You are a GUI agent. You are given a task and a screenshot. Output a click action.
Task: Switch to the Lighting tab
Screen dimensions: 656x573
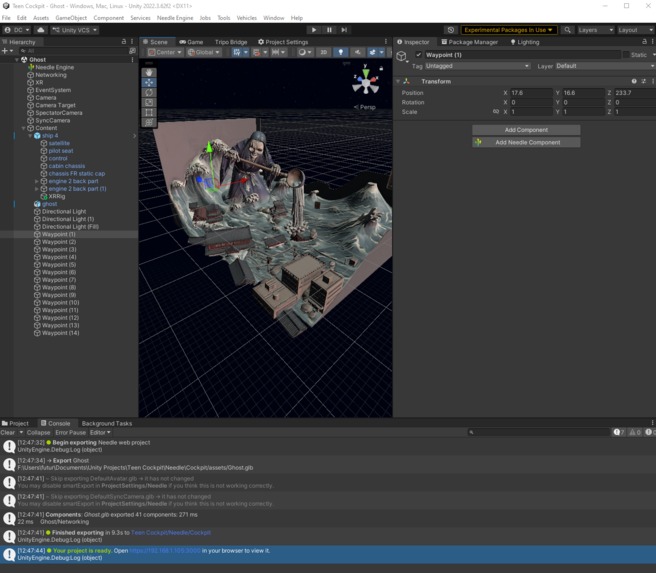525,42
